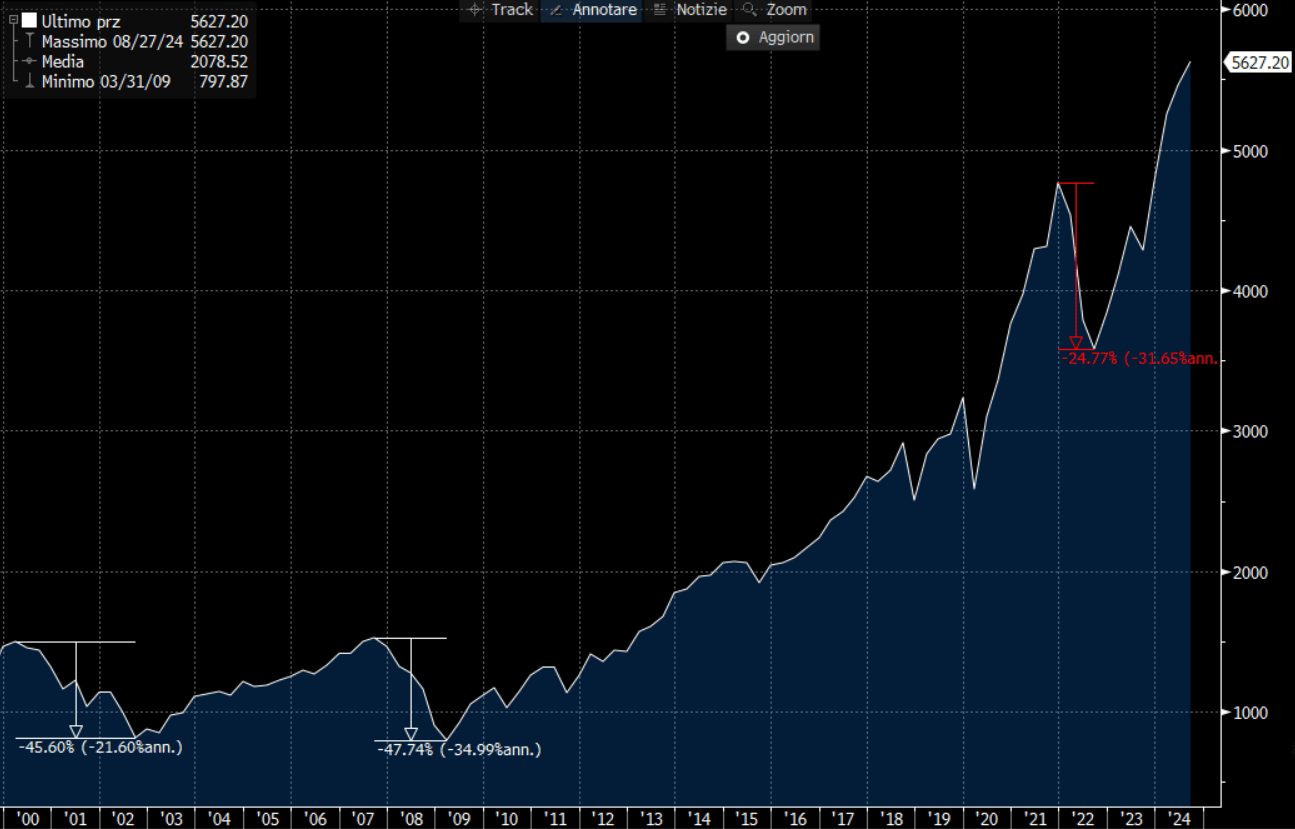
Task: Click the white Ultimo prz series color swatch
Action: [x=29, y=20]
